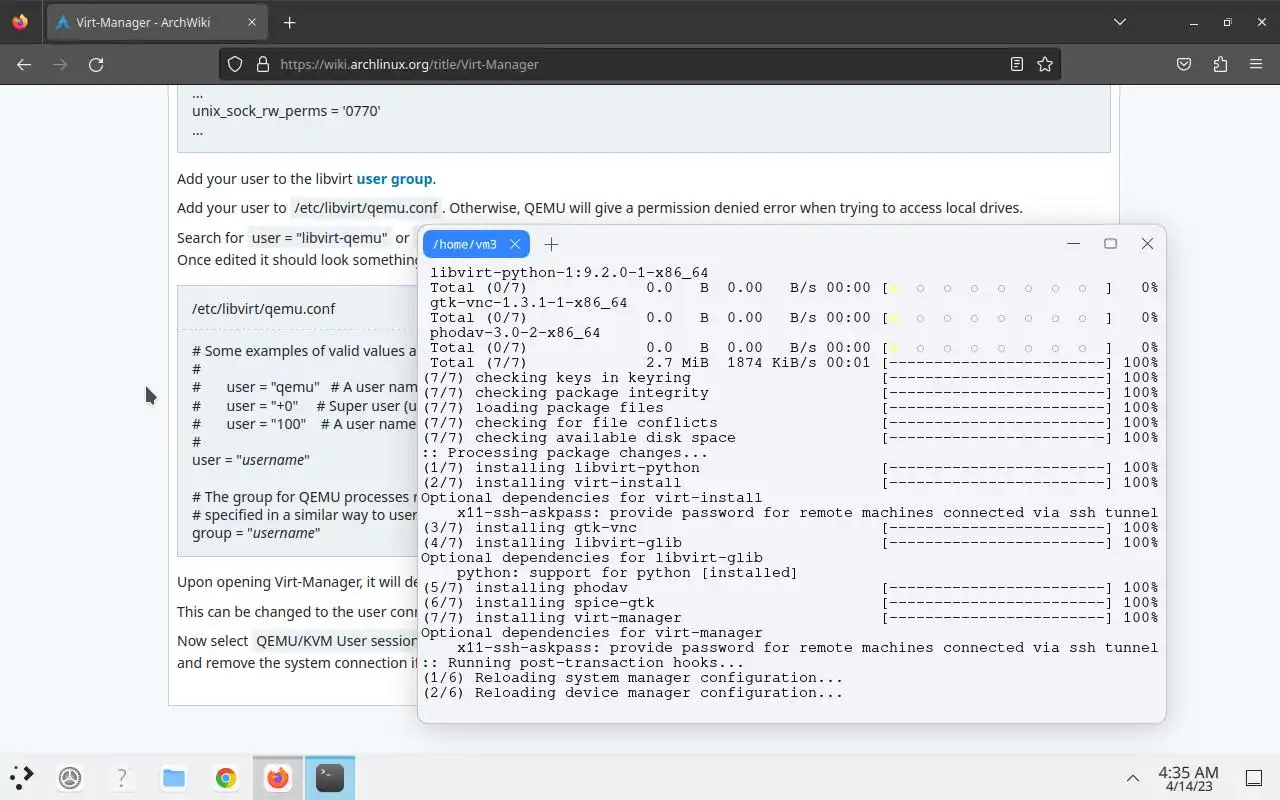Open the file manager from taskbar
The height and width of the screenshot is (800, 1280).
(x=174, y=777)
